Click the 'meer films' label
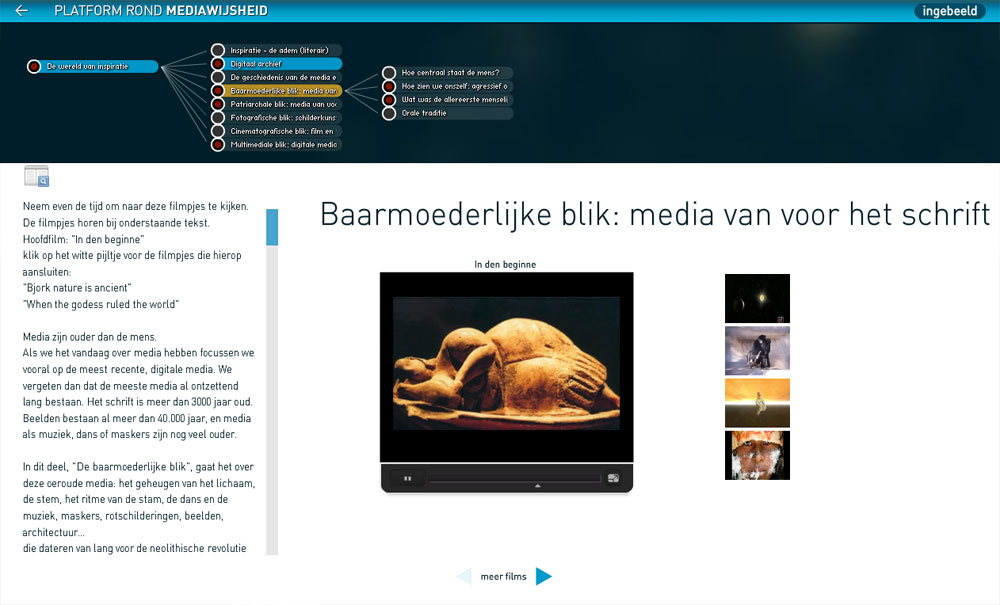This screenshot has width=1000, height=605. 503,576
